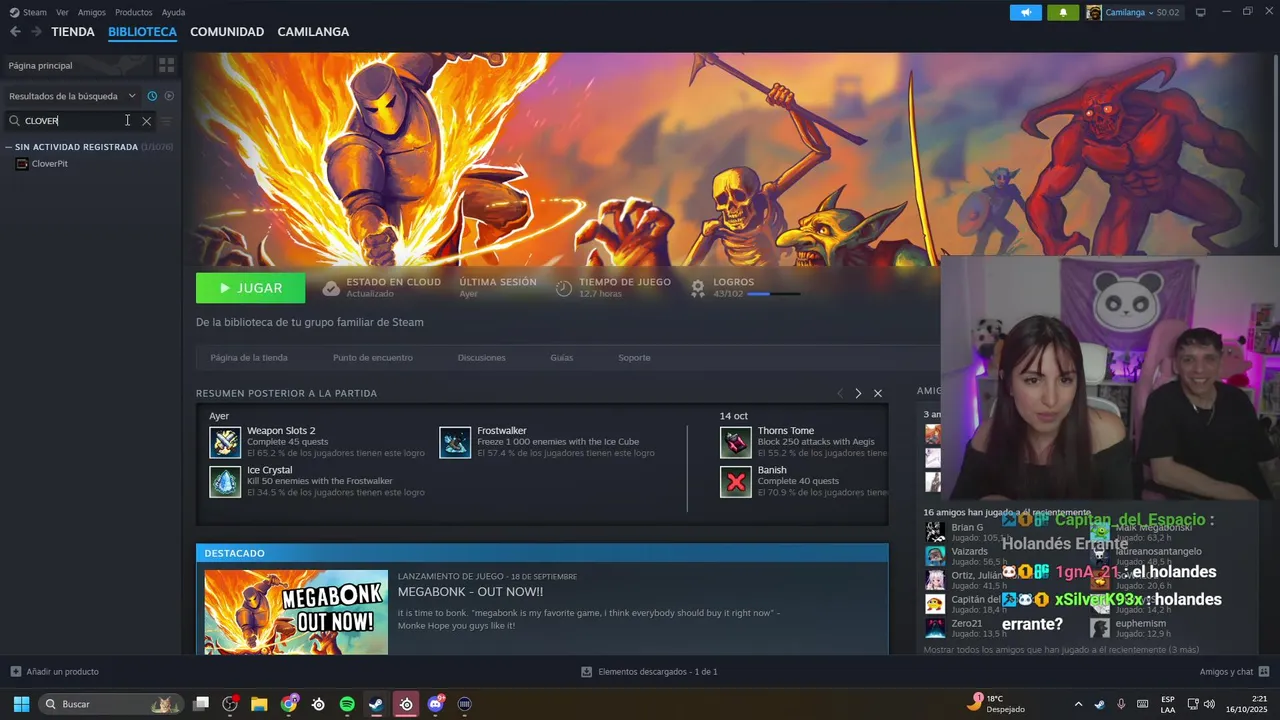Screen dimensions: 1280x720
Task: Click friend Vaizards' avatar
Action: 935,556
